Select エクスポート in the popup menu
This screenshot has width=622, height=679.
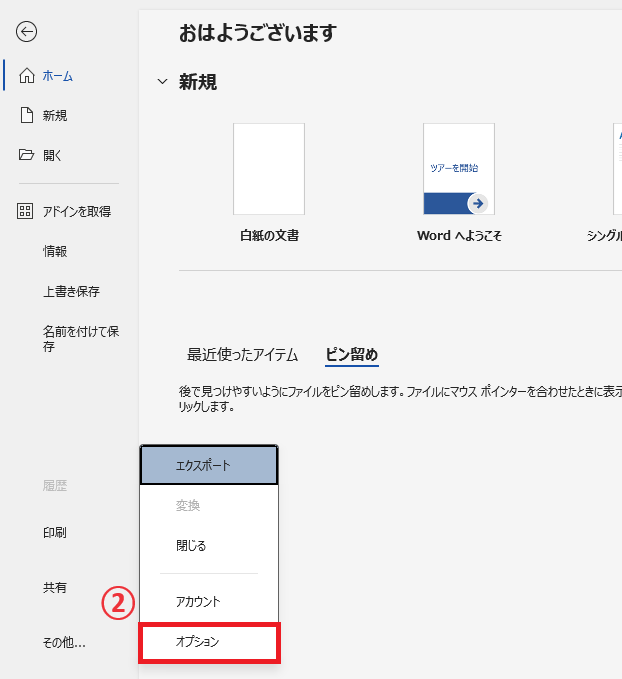[209, 465]
